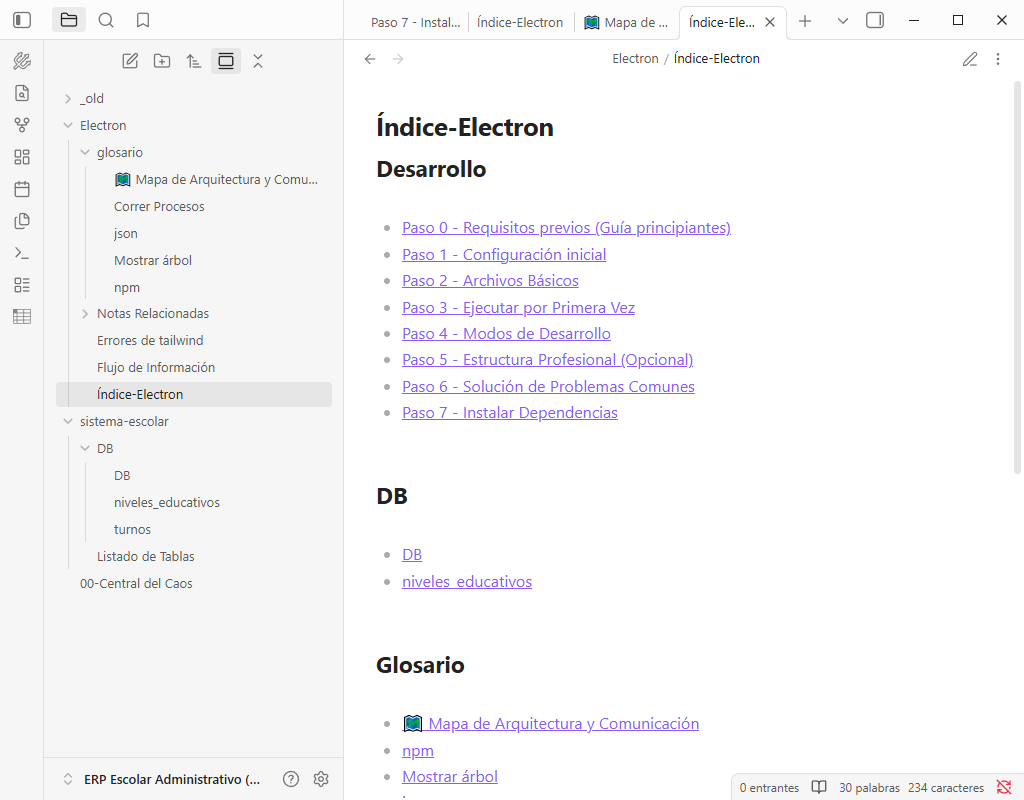Screen dimensions: 1024x800
Task: Switch to the Mapa de... tab
Action: 626,22
